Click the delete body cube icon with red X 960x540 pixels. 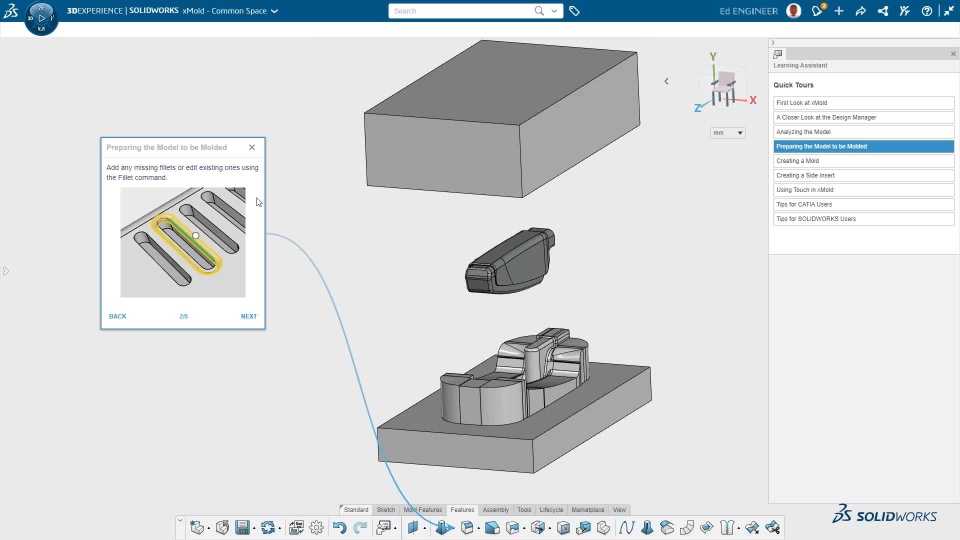point(563,527)
